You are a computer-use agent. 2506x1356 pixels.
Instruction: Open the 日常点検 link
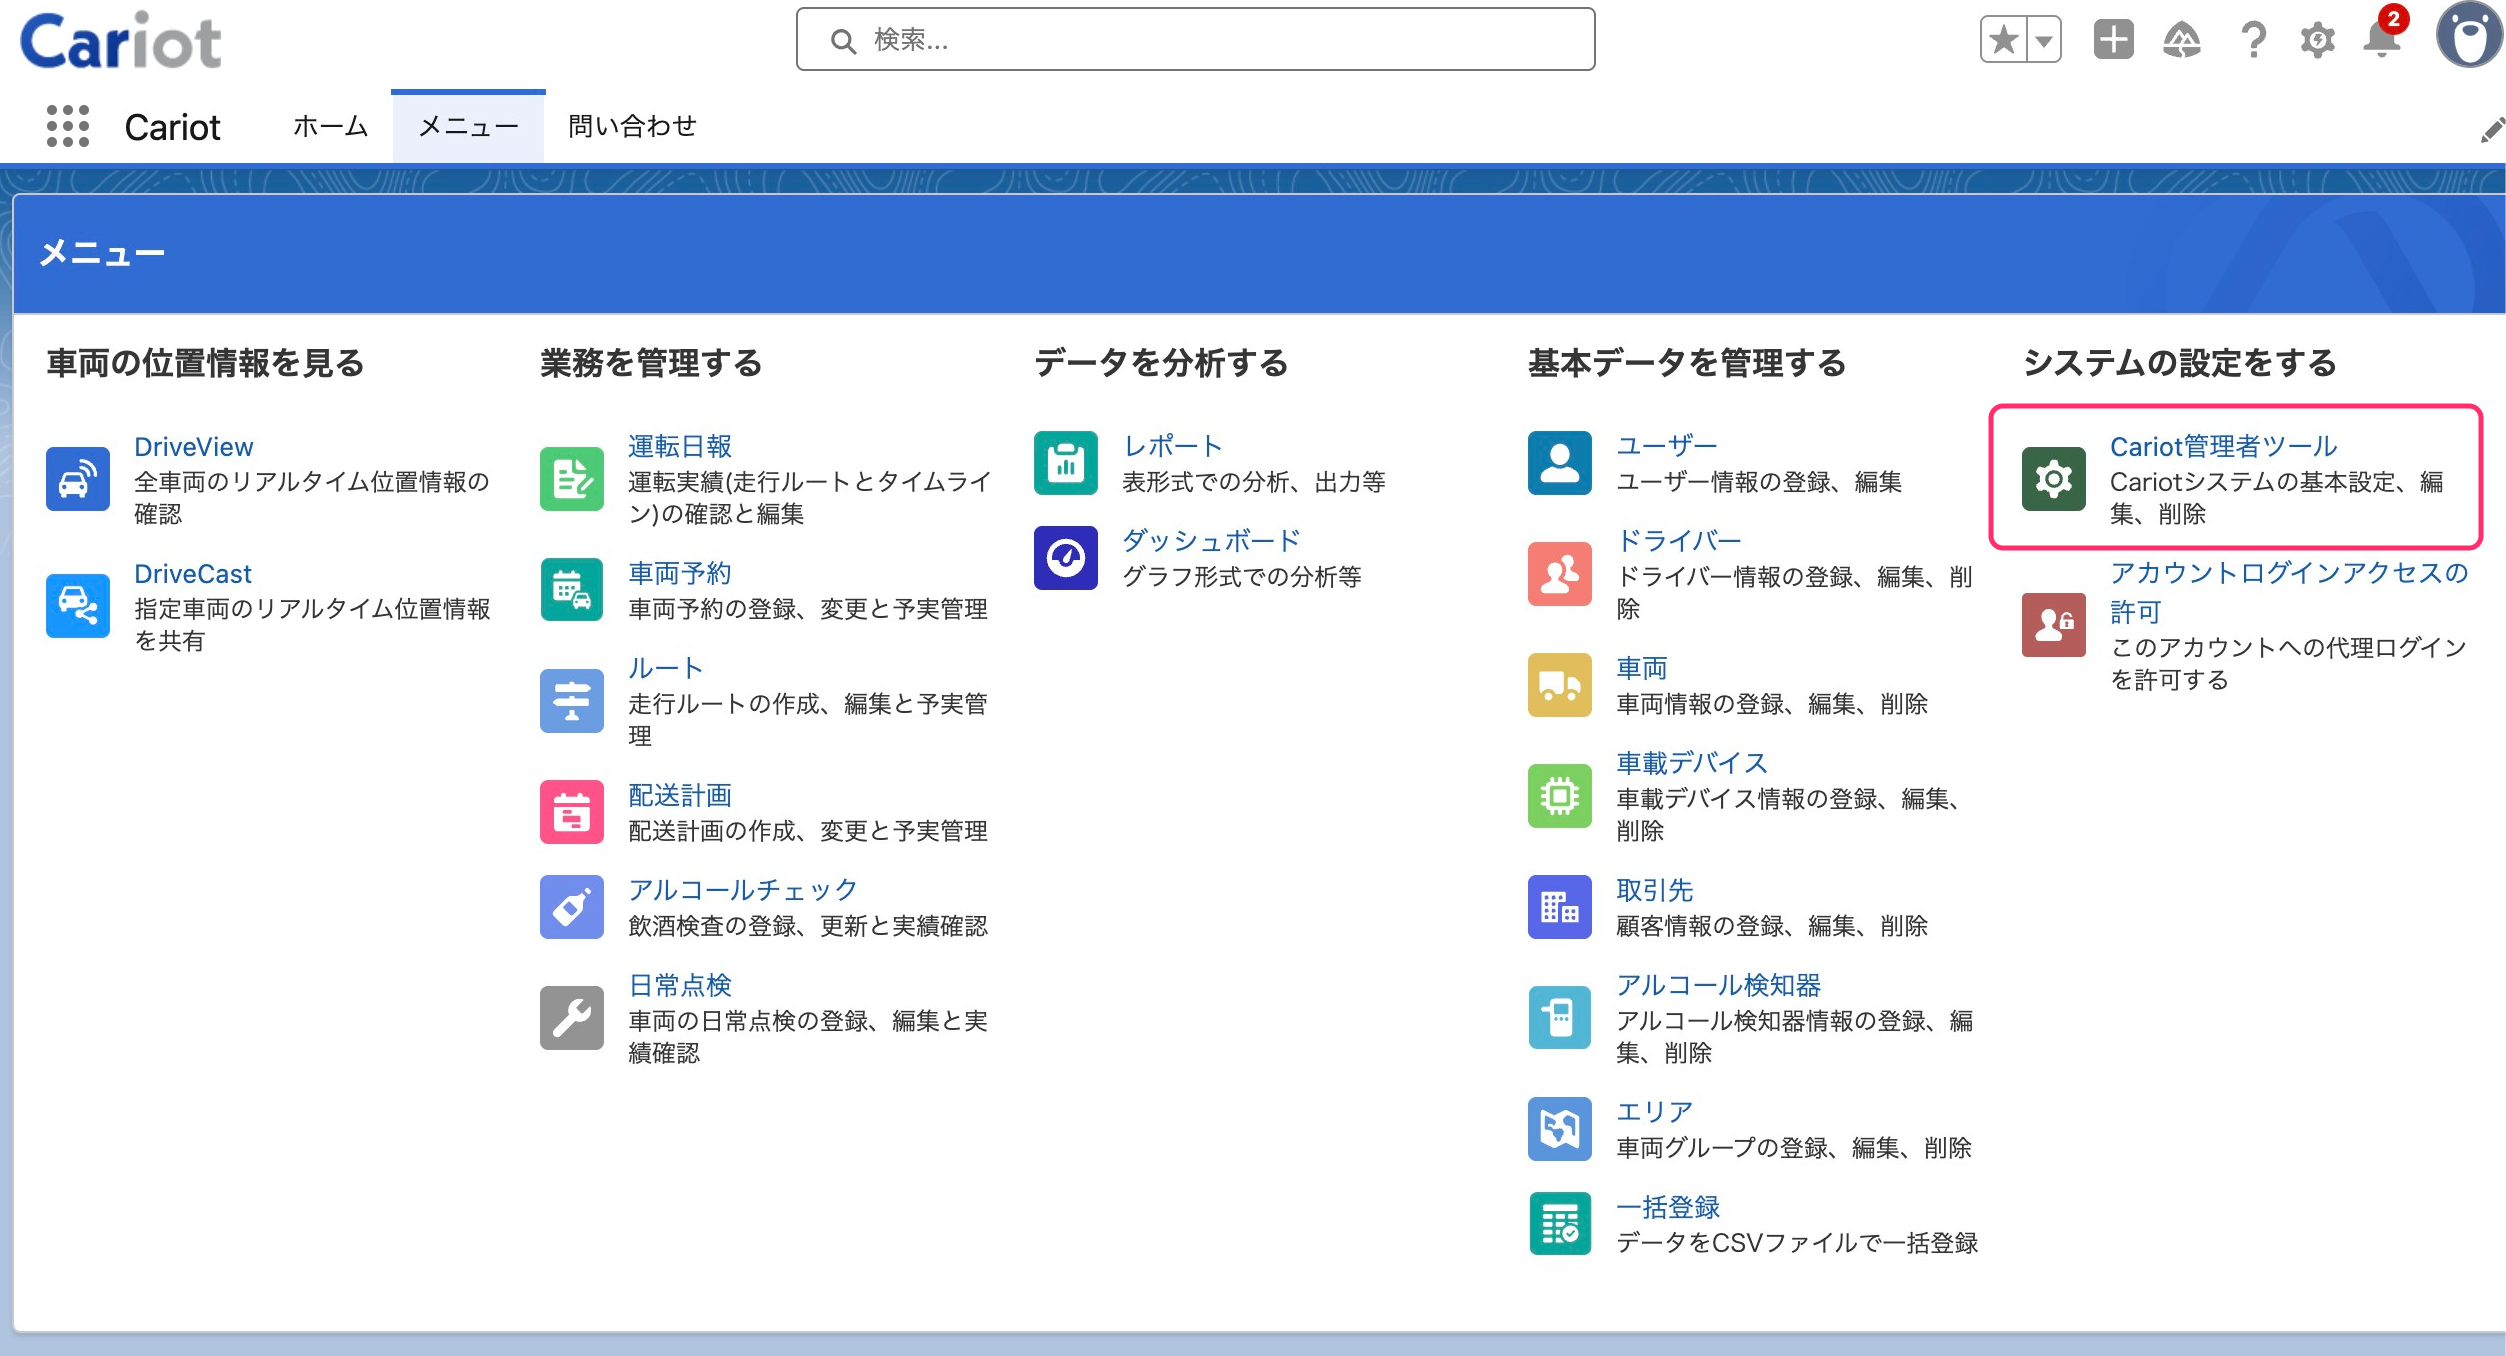tap(680, 986)
